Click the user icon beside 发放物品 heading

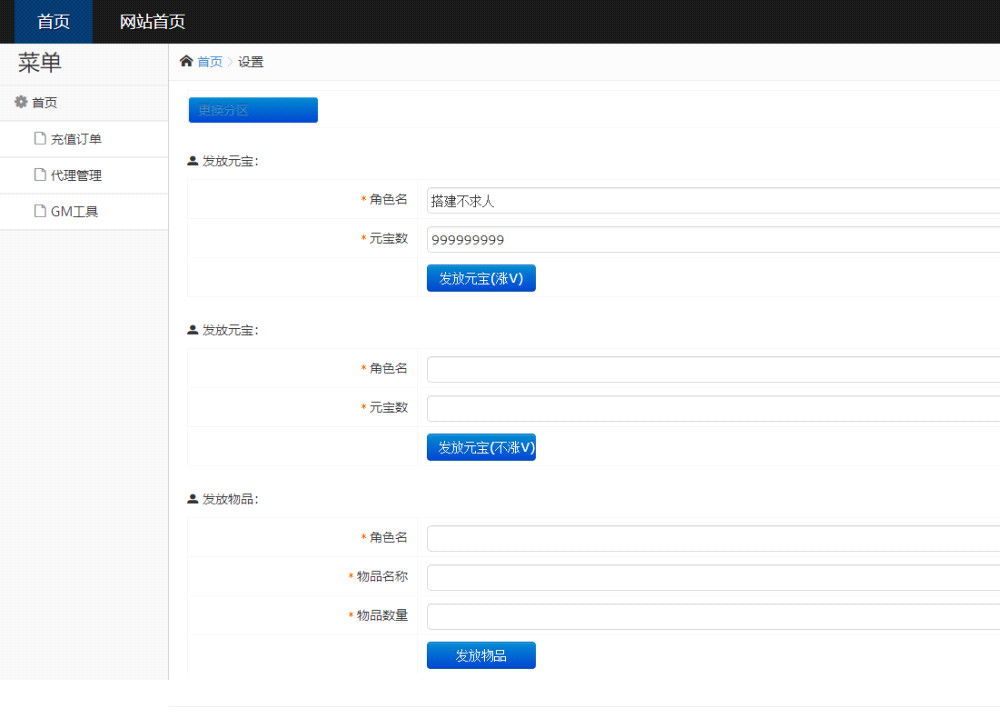tap(192, 499)
